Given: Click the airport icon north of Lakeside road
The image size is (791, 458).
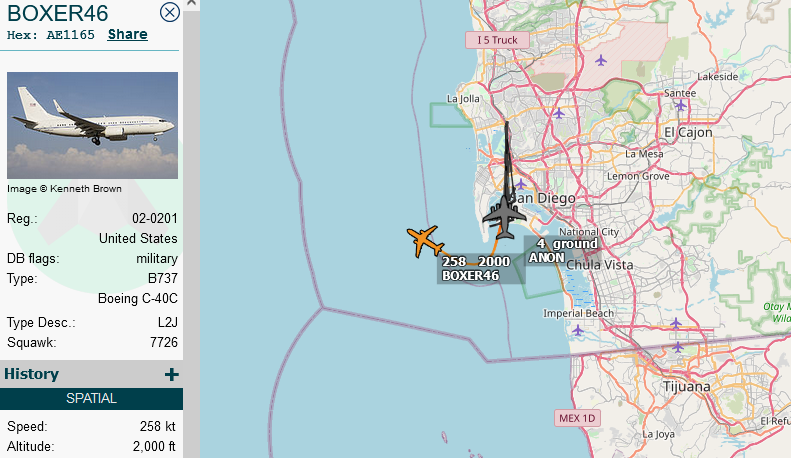Looking at the screenshot, I should (600, 61).
